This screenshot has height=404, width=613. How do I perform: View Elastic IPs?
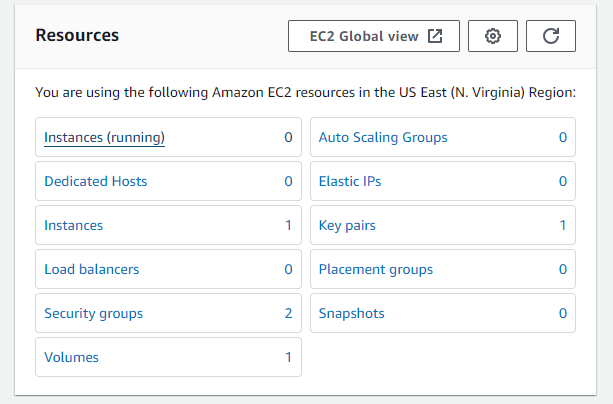click(350, 181)
